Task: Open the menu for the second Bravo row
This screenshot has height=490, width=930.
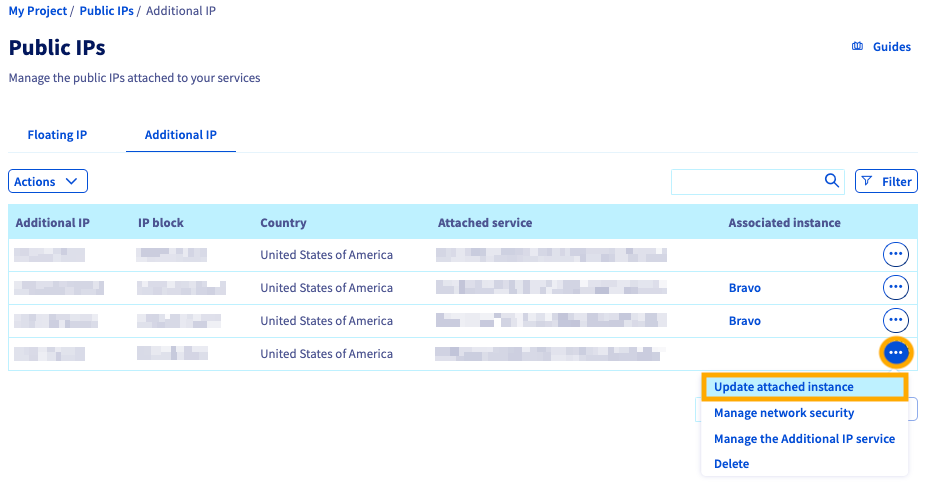Action: click(896, 320)
